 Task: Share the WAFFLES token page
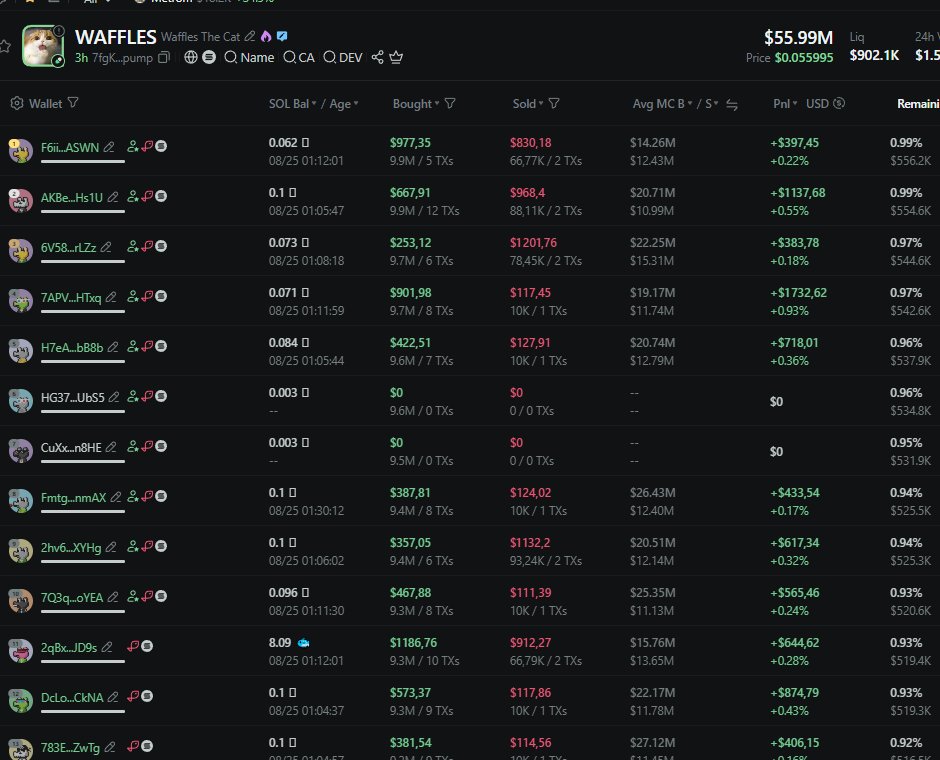[x=377, y=58]
